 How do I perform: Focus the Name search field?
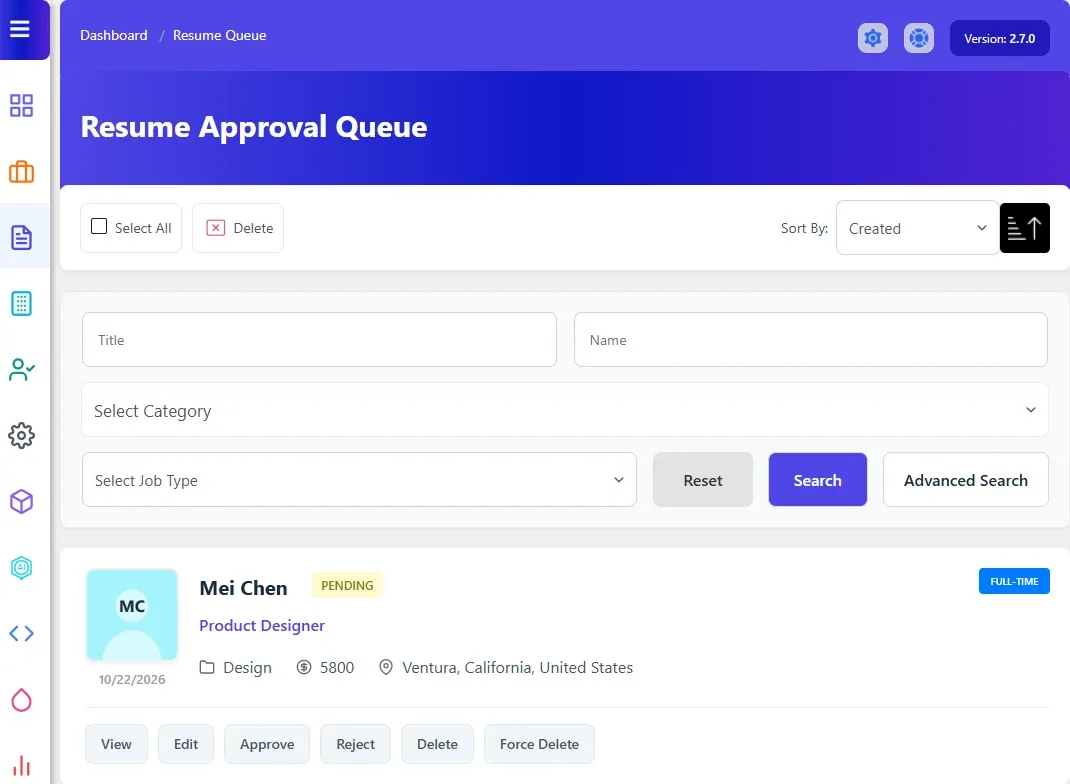click(x=811, y=340)
